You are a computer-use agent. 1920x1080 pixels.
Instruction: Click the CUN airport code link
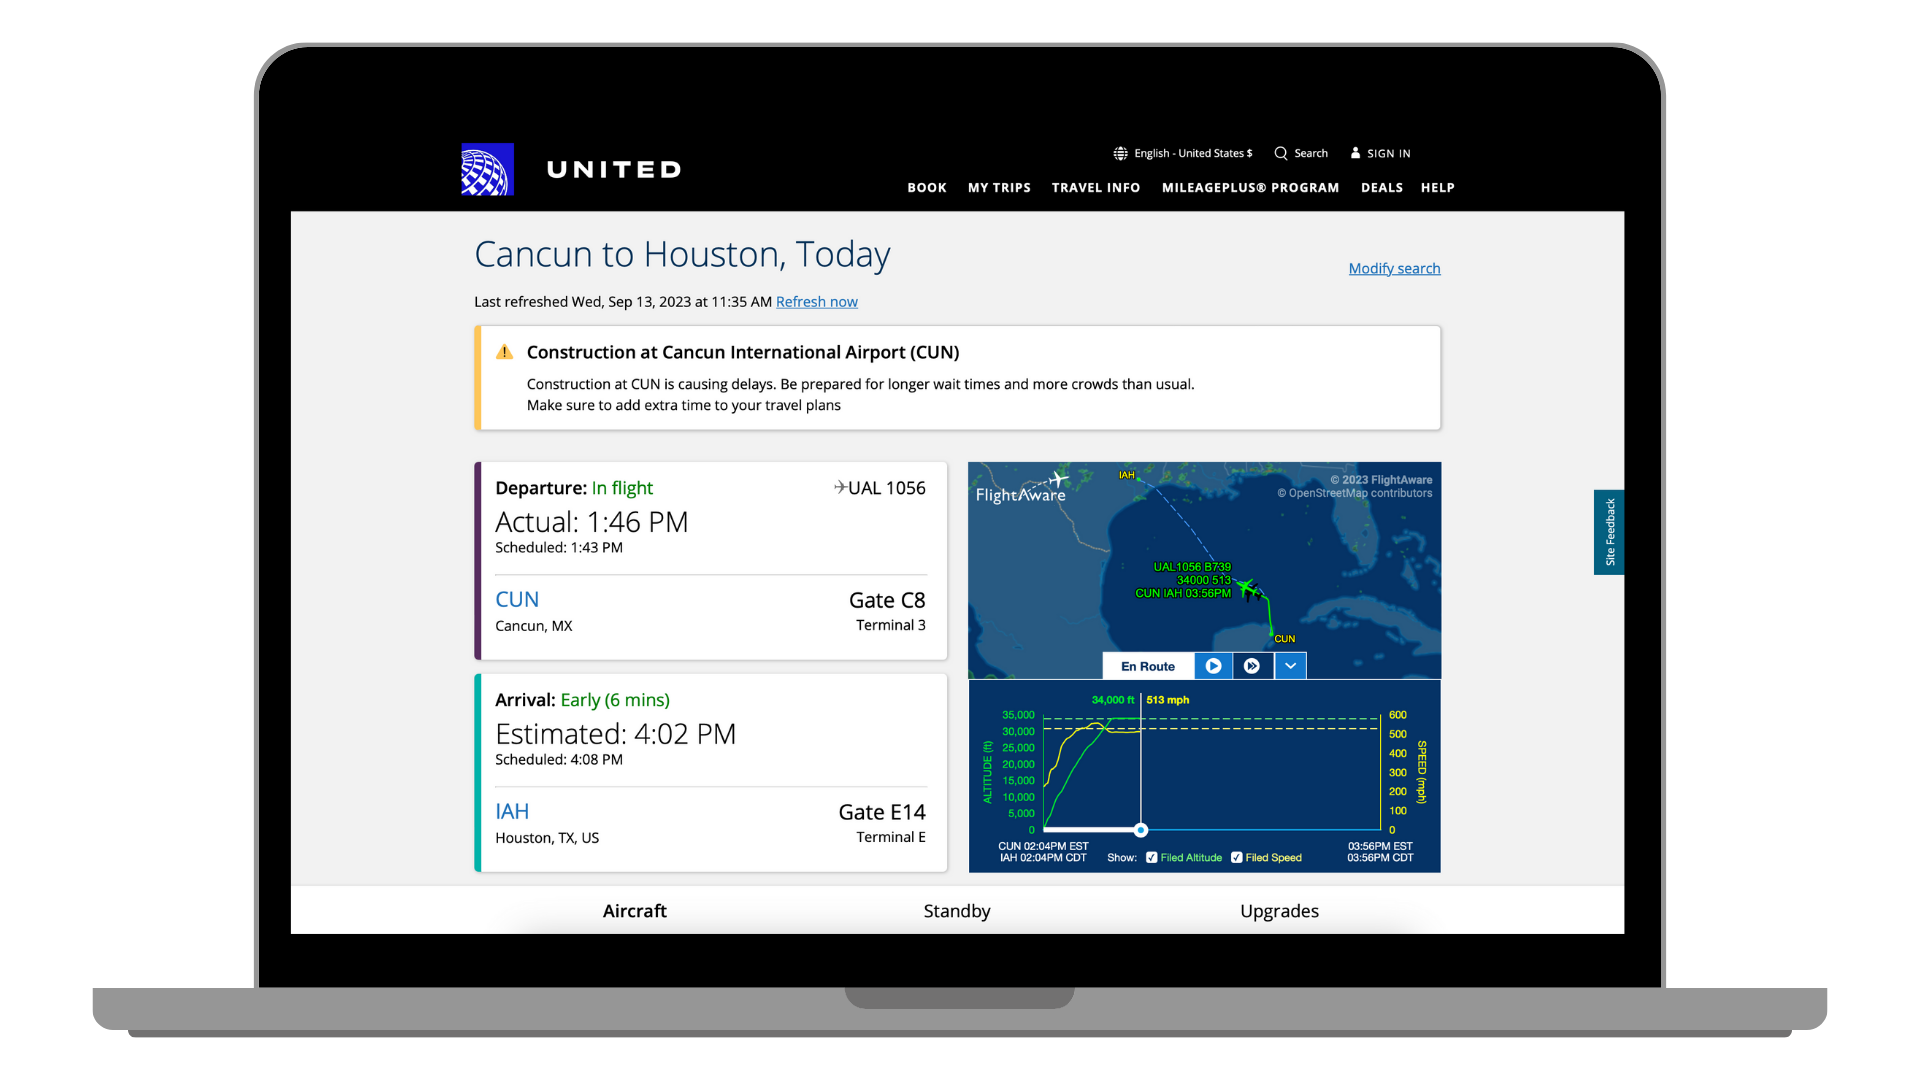click(x=516, y=600)
